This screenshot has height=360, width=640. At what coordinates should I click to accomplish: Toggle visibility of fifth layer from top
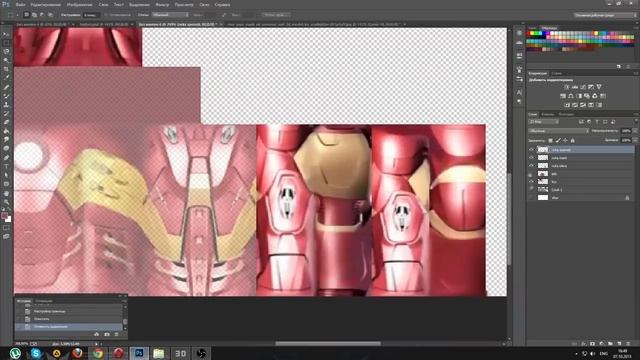[531, 182]
